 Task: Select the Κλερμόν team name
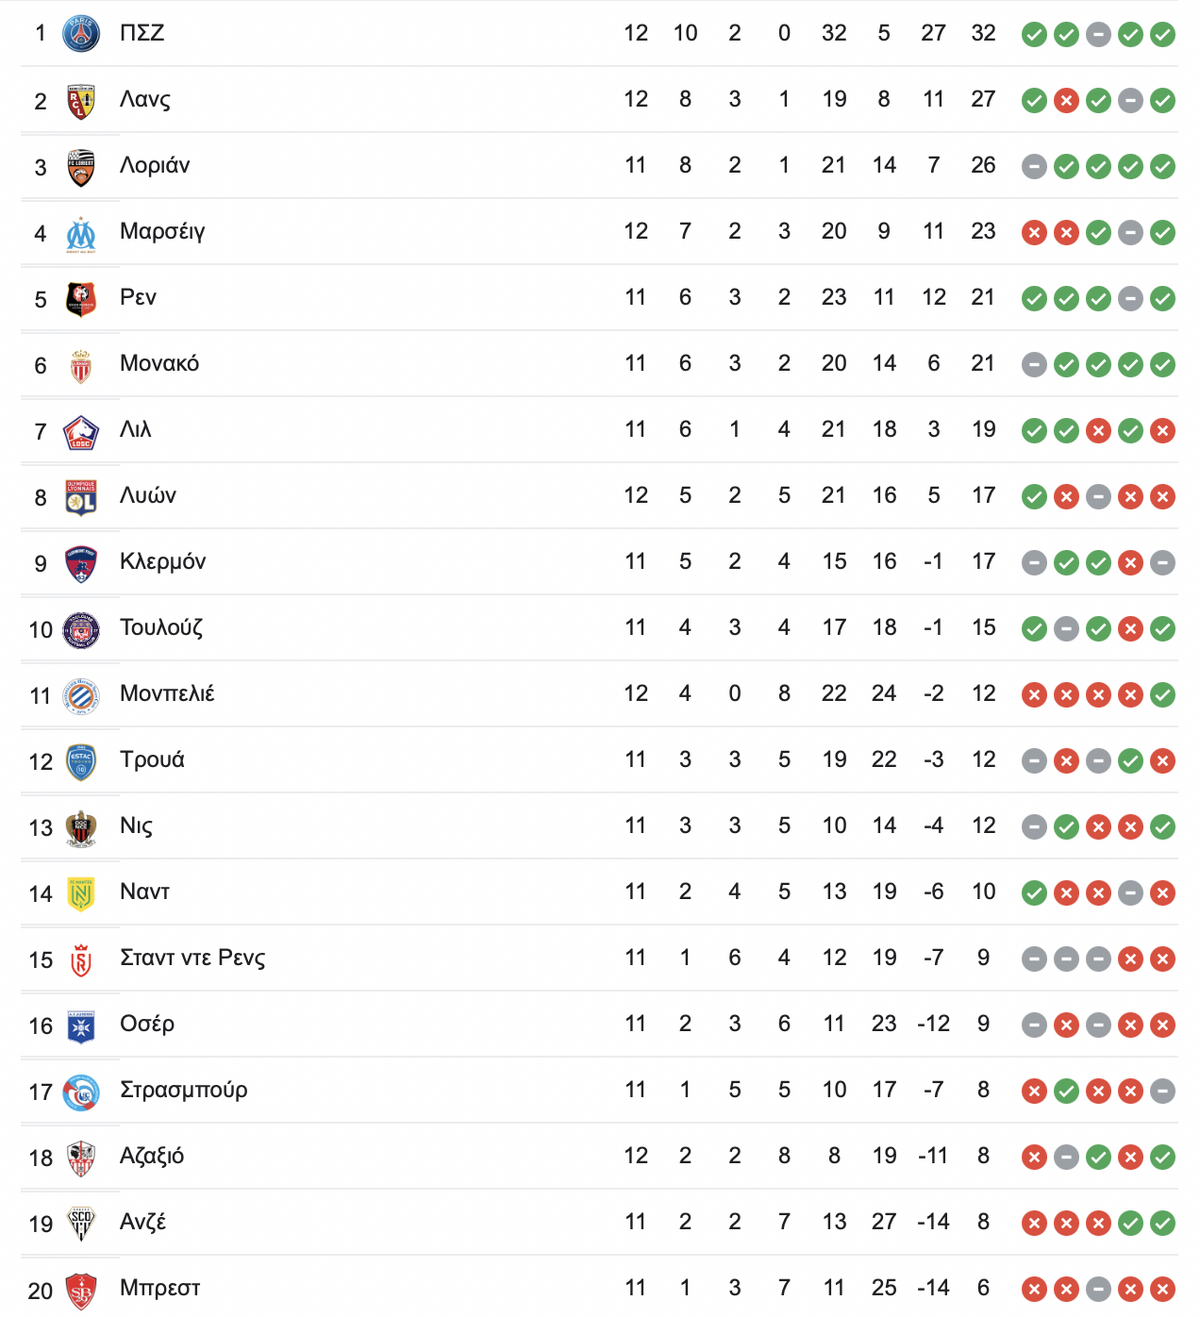(163, 561)
